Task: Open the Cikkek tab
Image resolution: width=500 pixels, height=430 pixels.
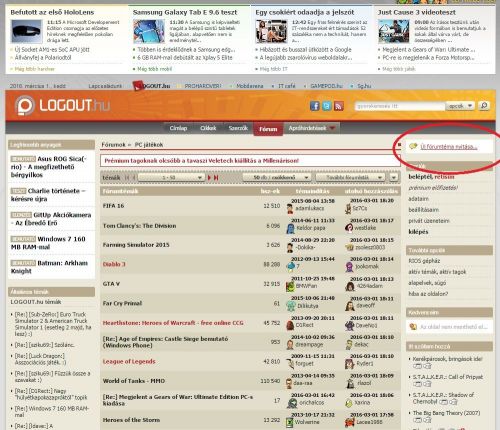Action: point(208,128)
